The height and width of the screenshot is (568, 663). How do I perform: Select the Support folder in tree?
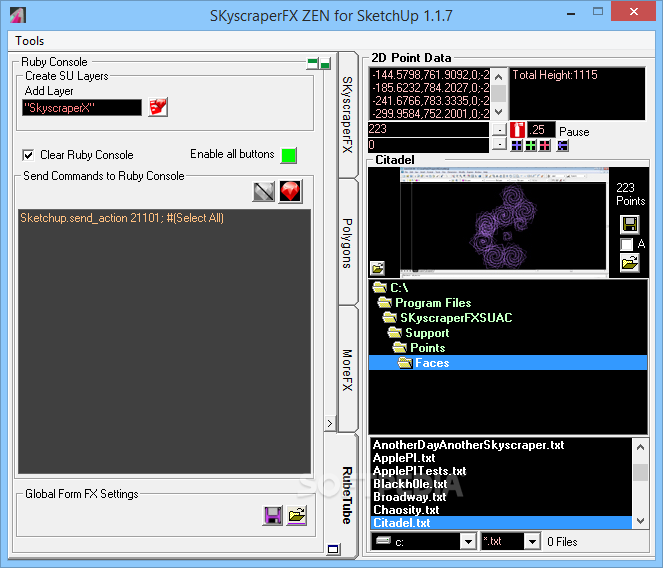click(x=508, y=333)
